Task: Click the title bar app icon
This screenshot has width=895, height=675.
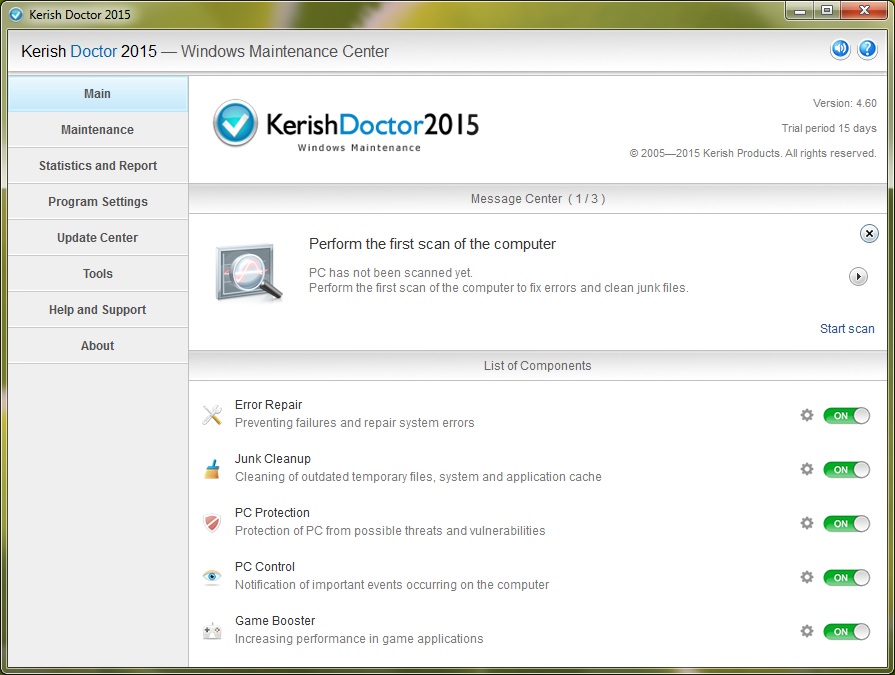Action: tap(16, 14)
